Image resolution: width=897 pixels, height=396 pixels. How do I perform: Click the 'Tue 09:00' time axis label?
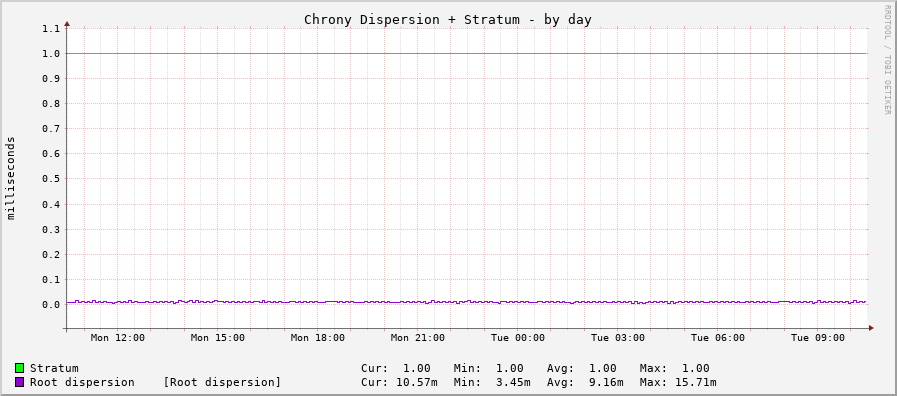[x=818, y=338]
